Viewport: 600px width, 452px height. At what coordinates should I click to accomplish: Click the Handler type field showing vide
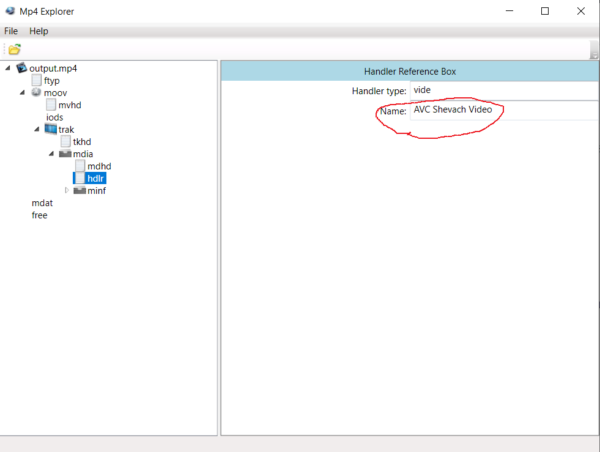504,90
